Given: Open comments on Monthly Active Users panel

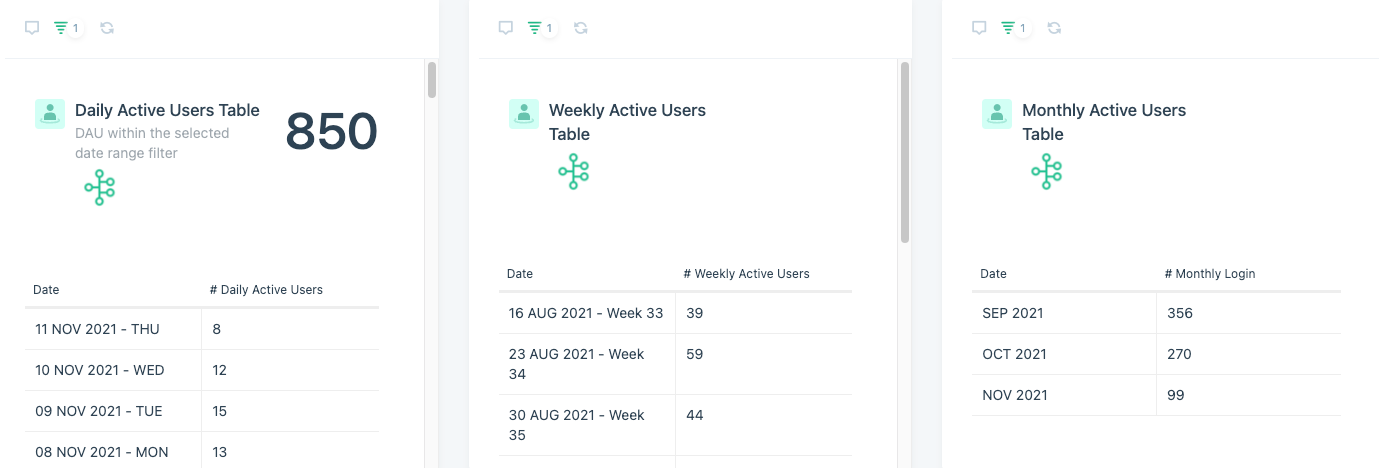Looking at the screenshot, I should pos(979,28).
